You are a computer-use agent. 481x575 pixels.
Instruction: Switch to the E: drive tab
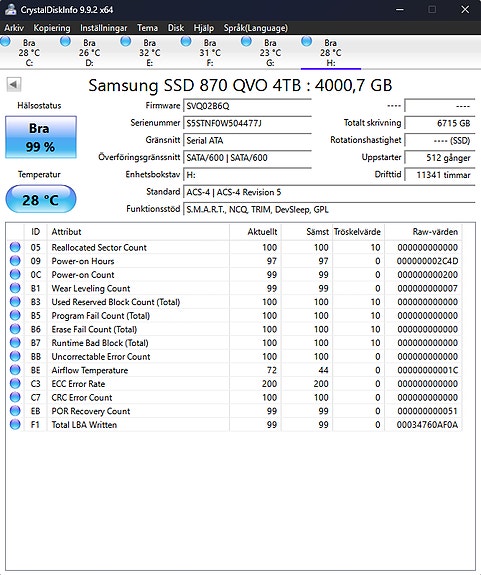[150, 52]
